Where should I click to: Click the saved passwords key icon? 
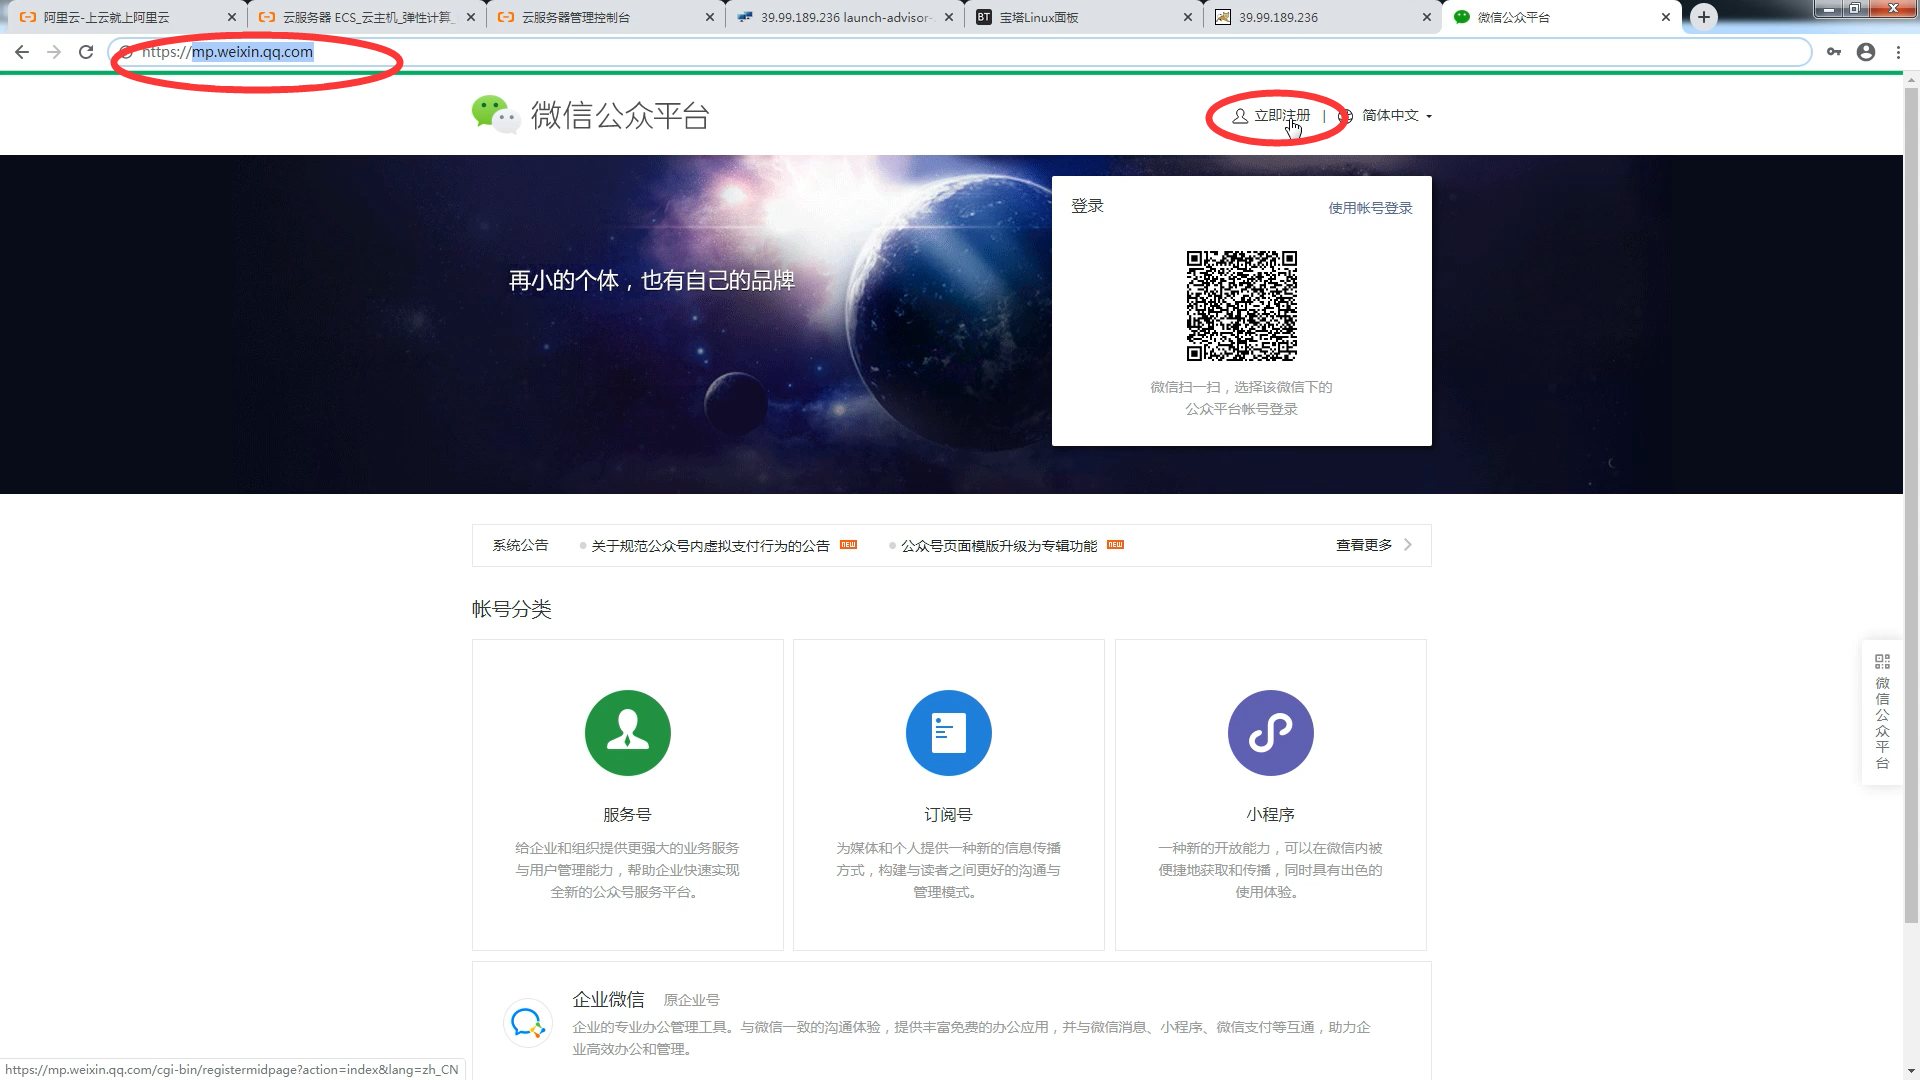pyautogui.click(x=1834, y=52)
